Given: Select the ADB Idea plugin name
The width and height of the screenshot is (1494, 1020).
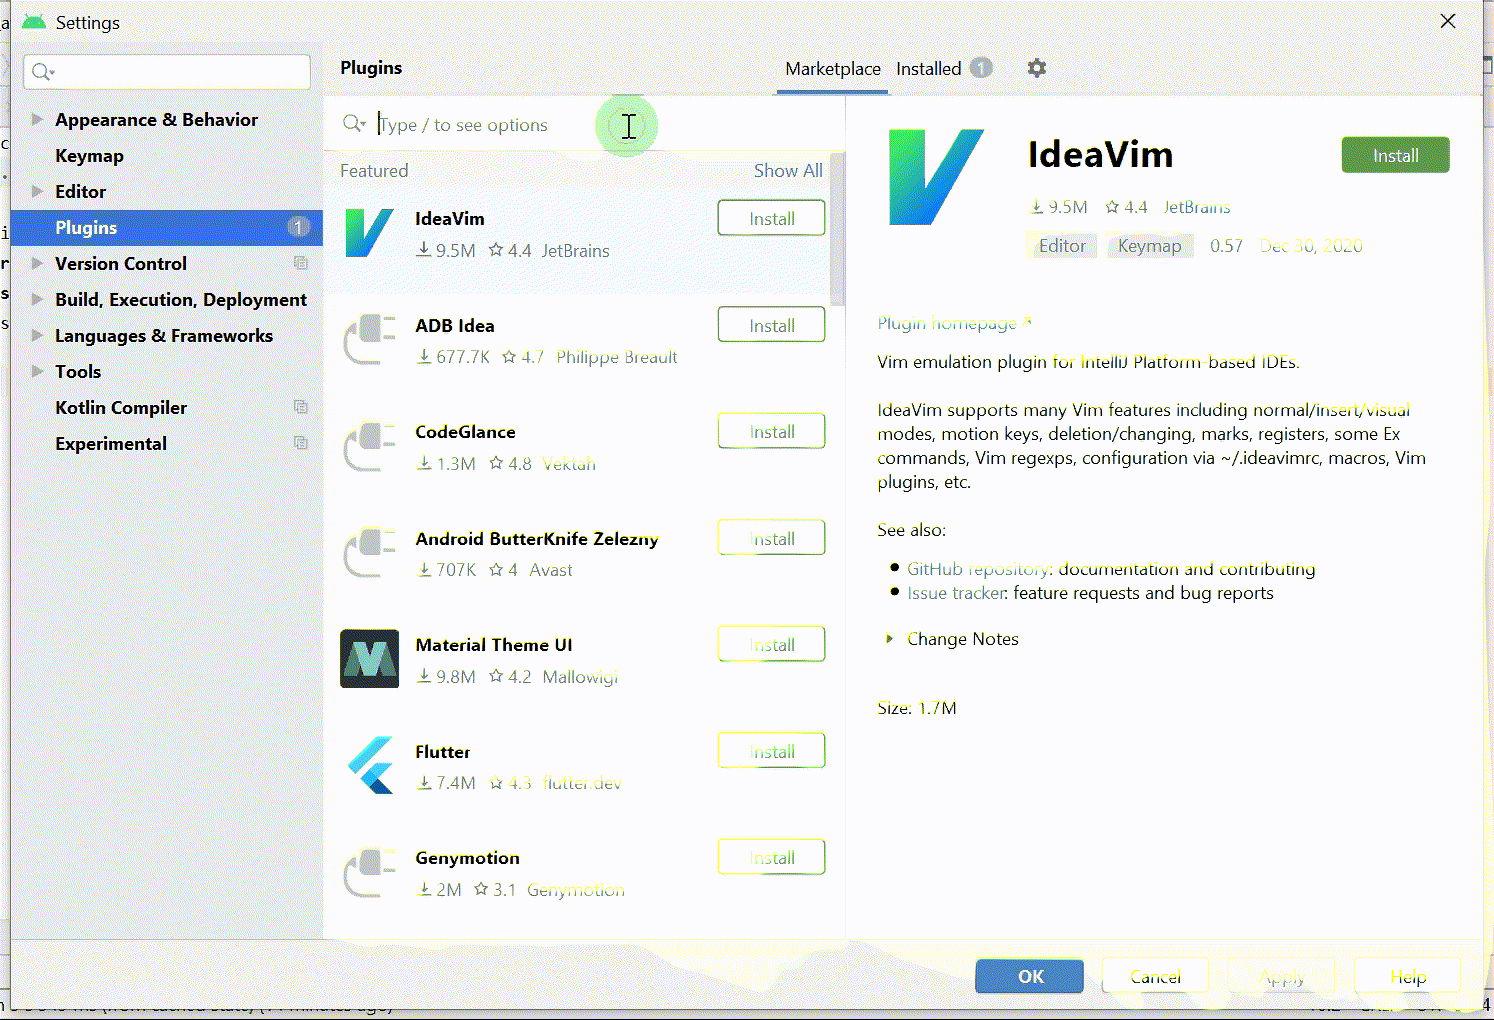Looking at the screenshot, I should [x=455, y=325].
